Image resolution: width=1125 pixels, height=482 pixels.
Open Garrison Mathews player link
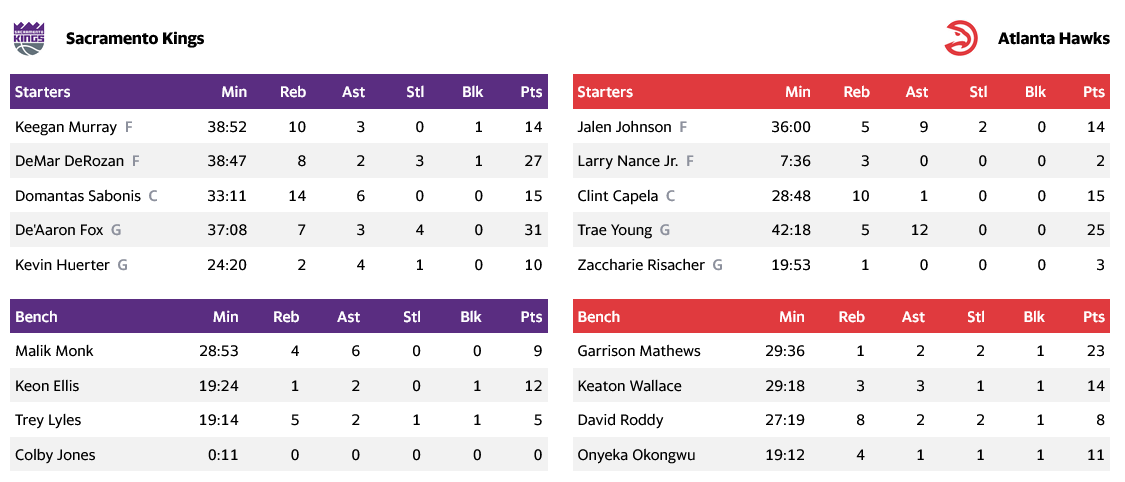point(639,351)
